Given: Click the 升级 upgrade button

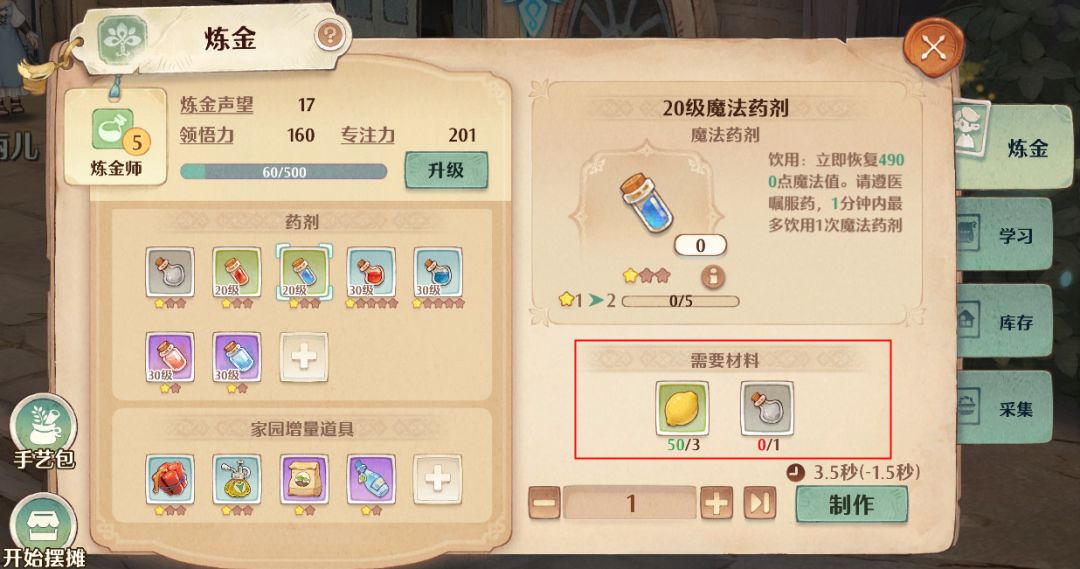Looking at the screenshot, I should click(446, 170).
